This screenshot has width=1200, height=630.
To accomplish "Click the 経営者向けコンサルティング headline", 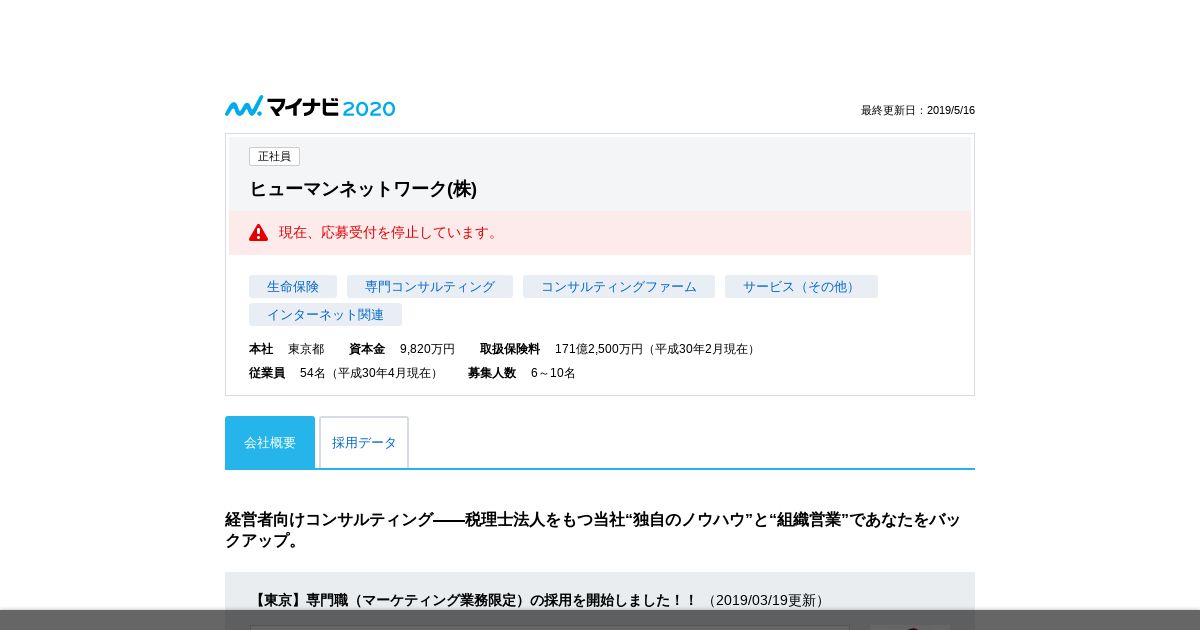I will 593,530.
